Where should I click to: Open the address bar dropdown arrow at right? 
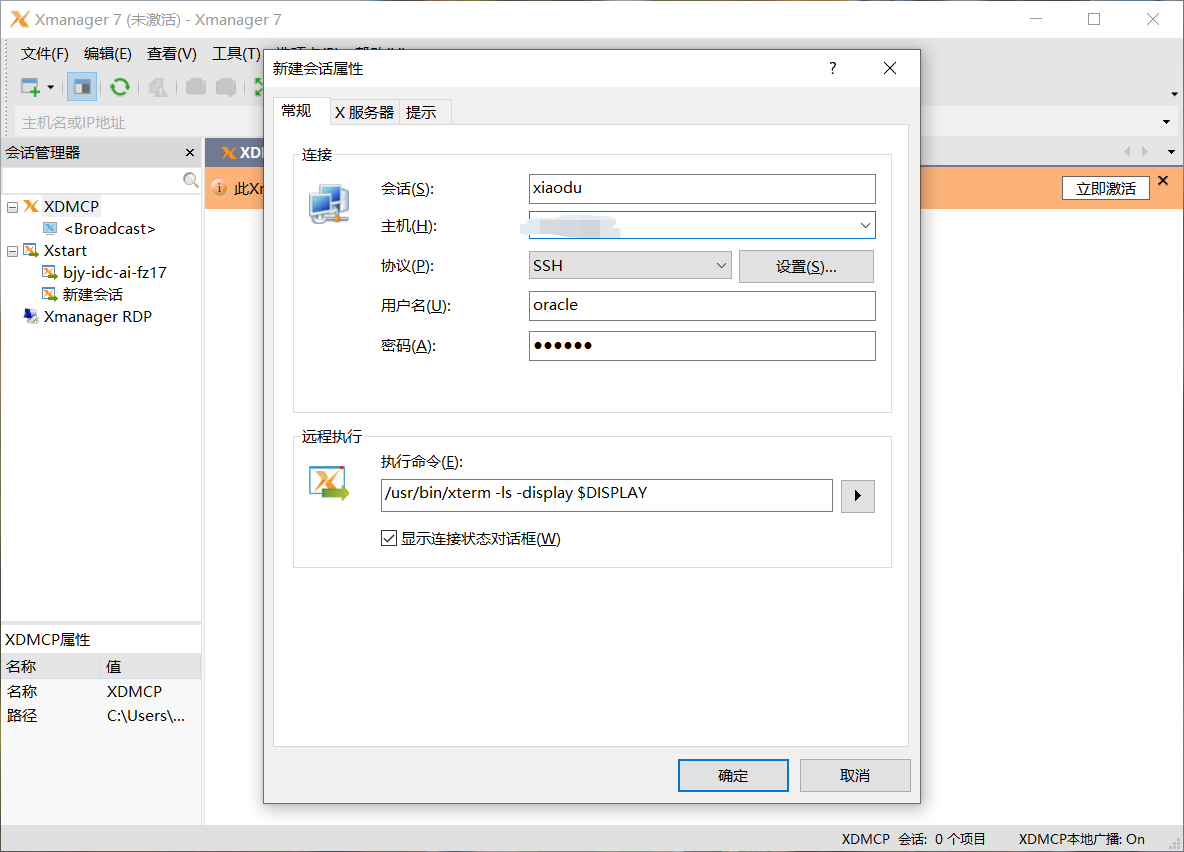[1167, 122]
